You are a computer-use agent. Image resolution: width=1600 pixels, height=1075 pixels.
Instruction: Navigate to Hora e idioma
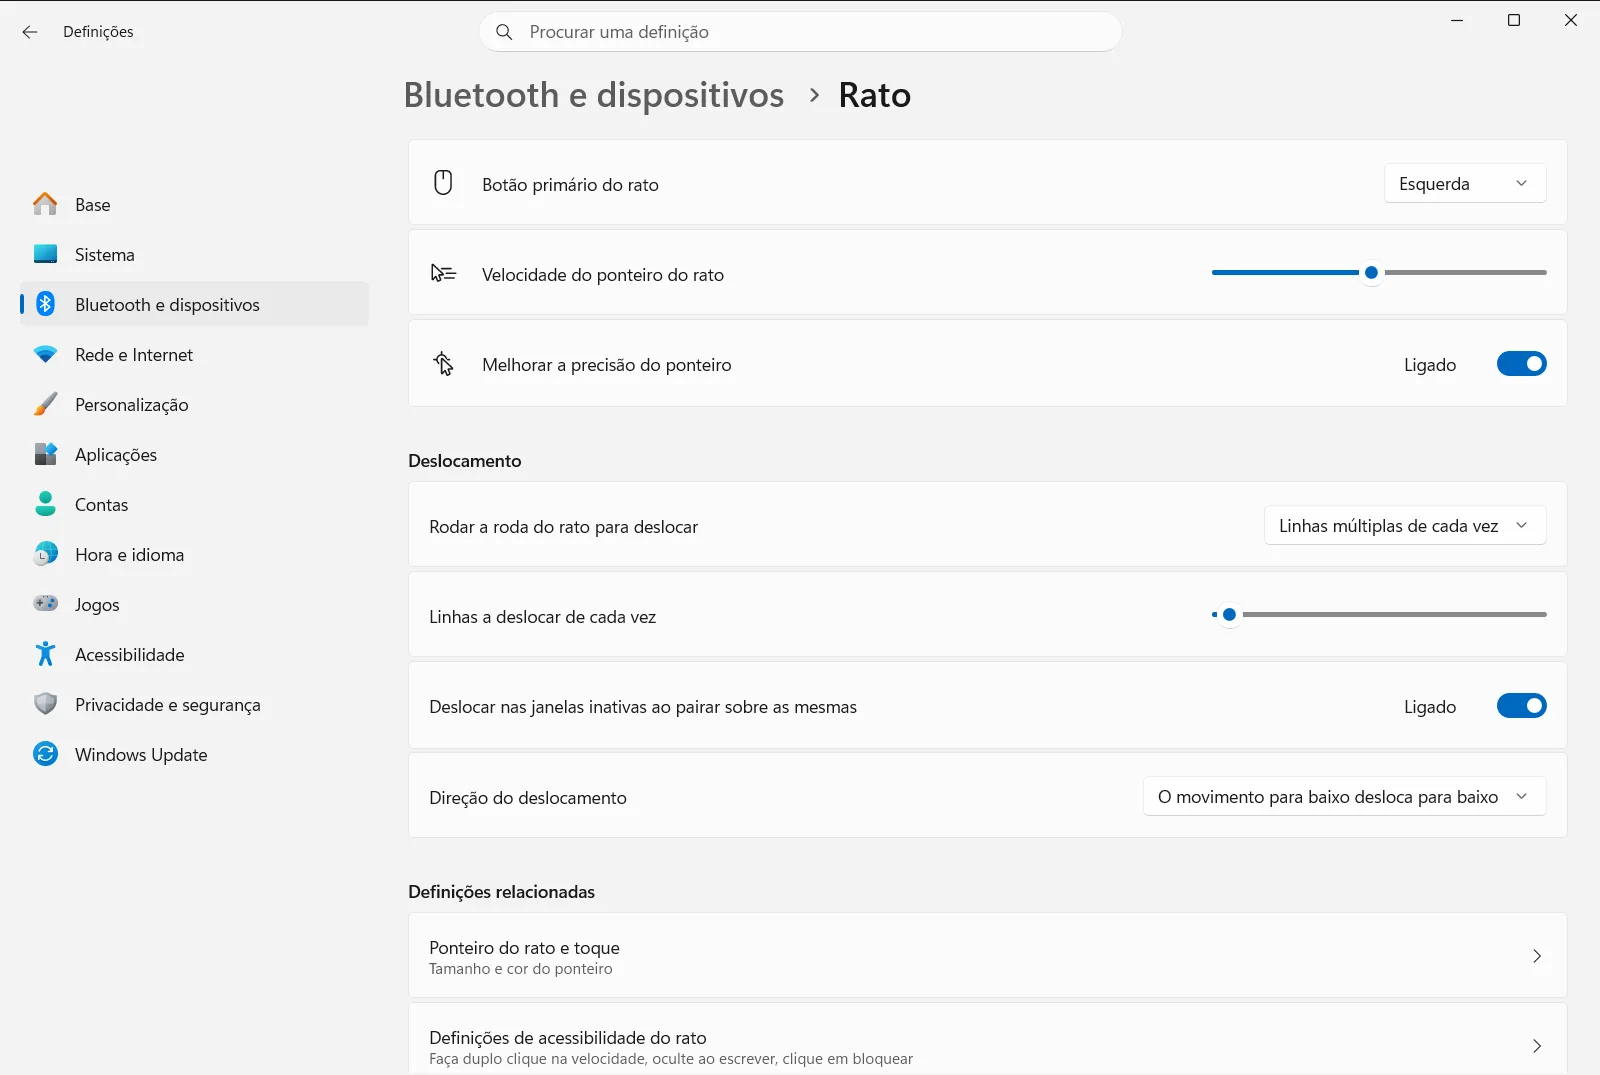(195, 554)
